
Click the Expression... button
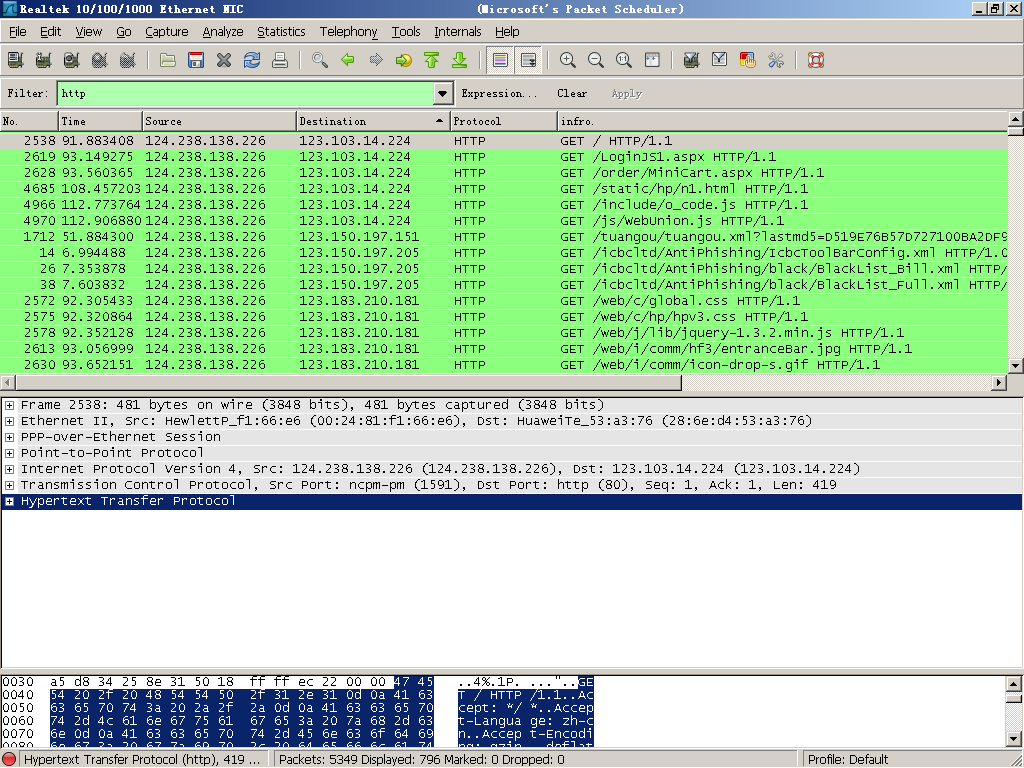[x=500, y=93]
